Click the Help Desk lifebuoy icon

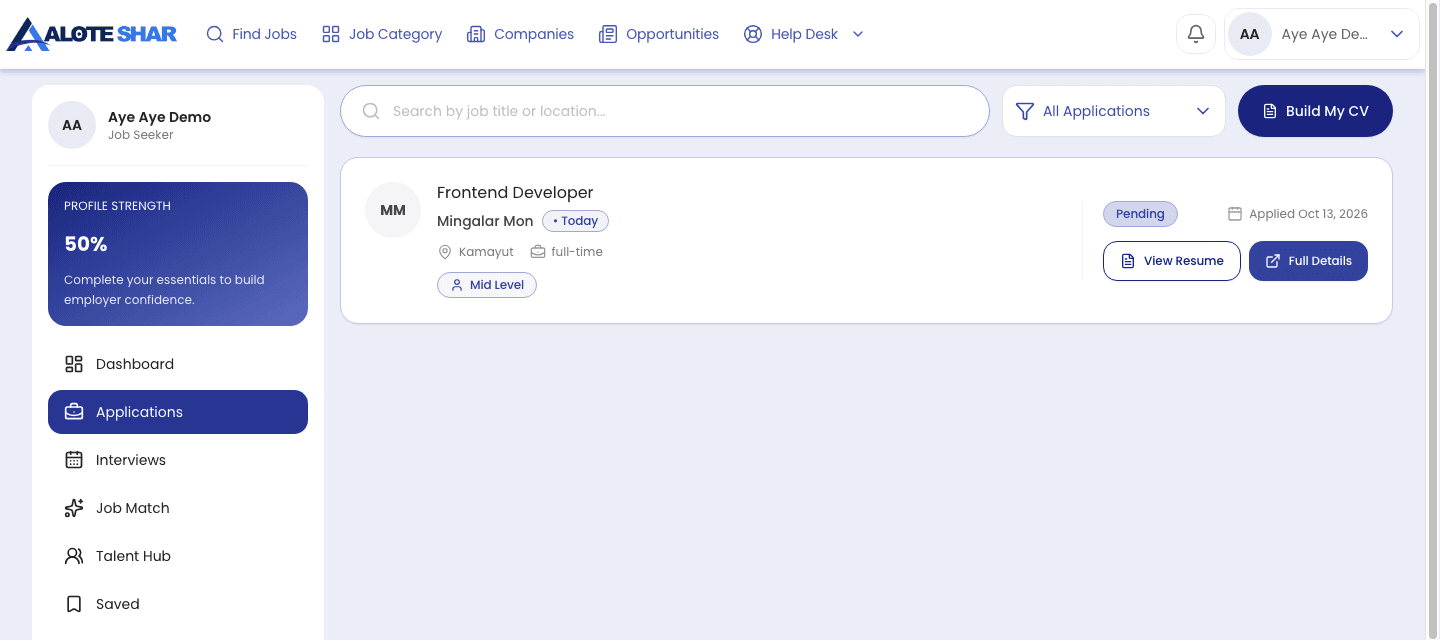click(753, 34)
